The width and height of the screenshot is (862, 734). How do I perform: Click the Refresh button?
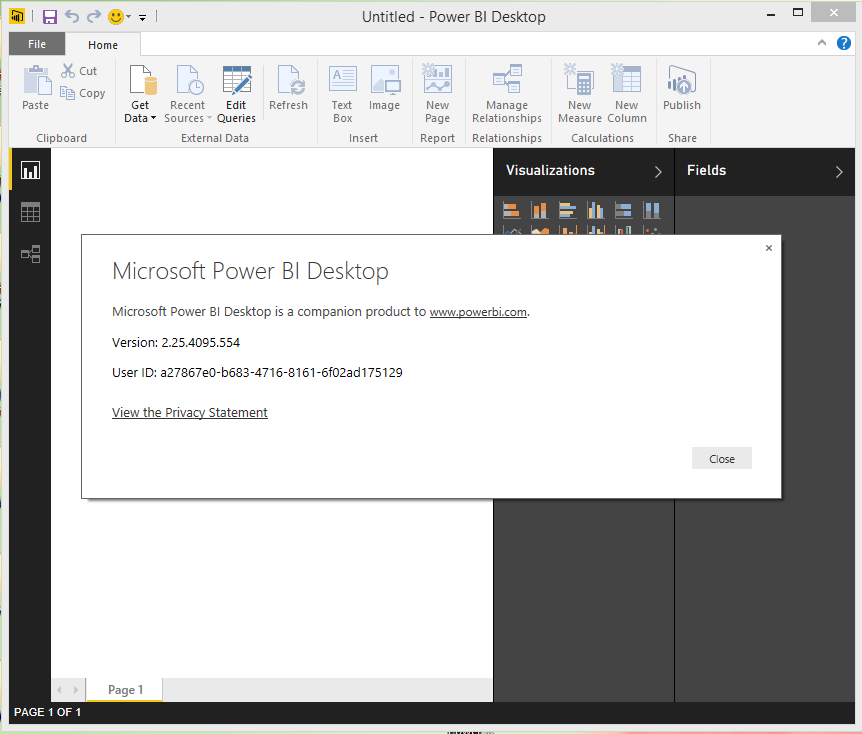(288, 88)
